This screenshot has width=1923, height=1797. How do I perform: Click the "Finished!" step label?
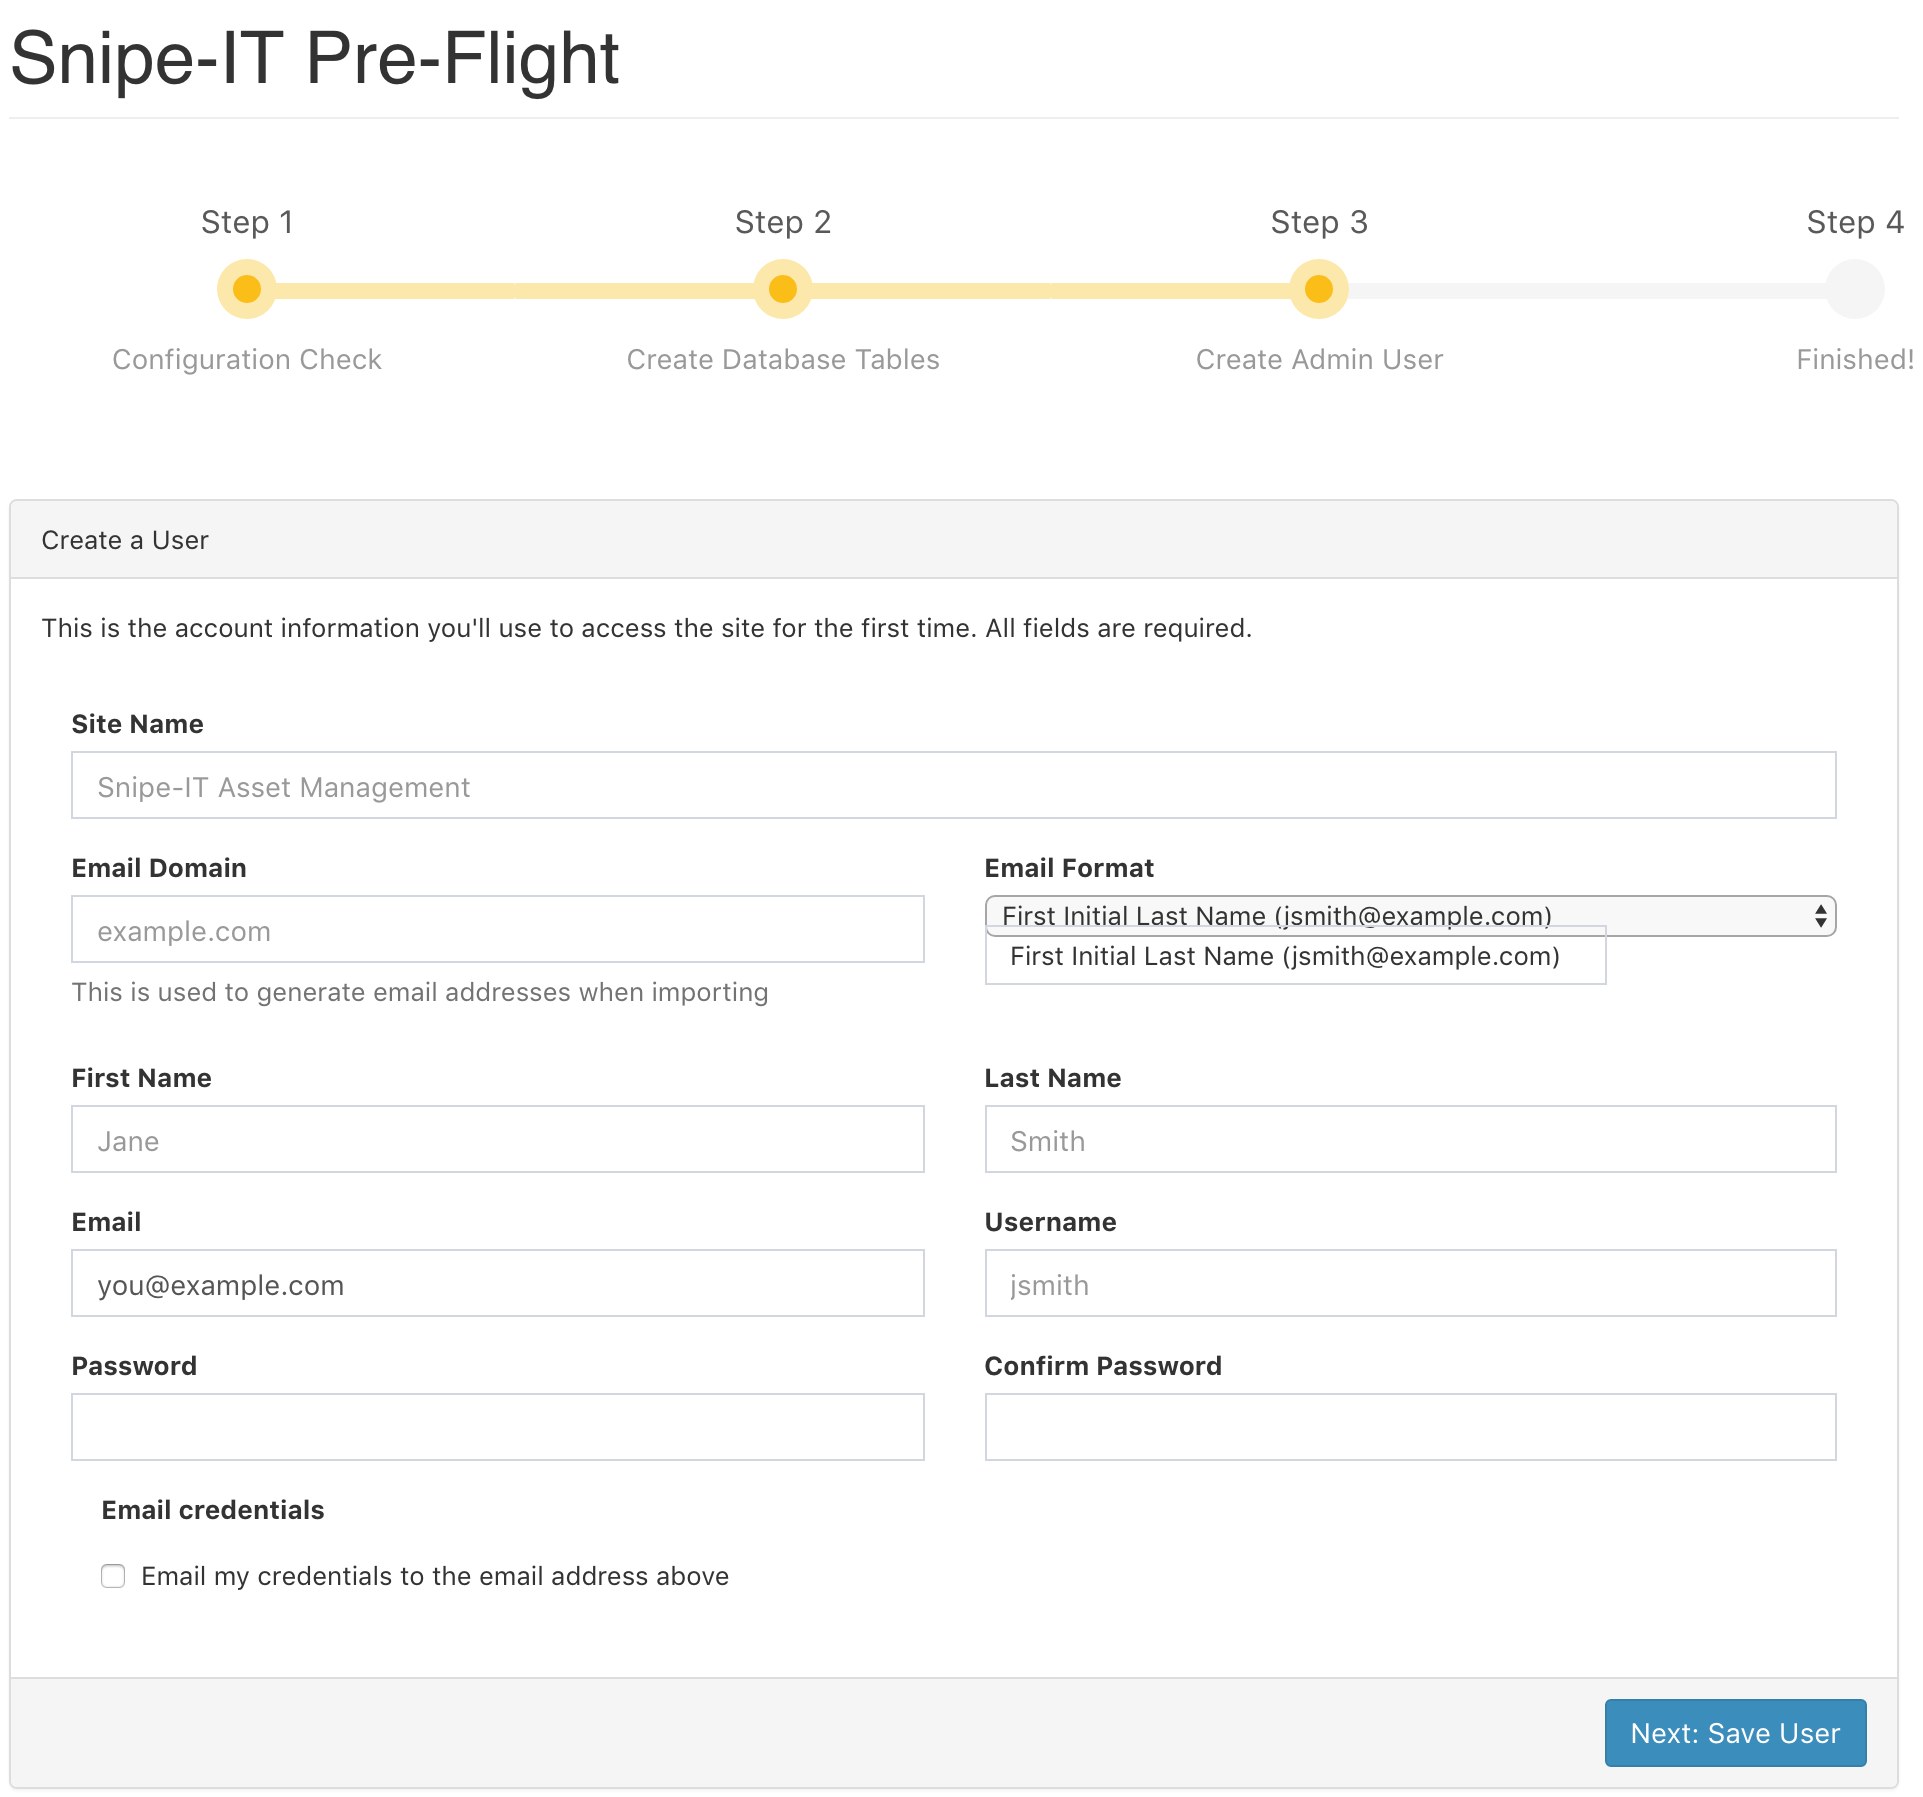(x=1855, y=360)
